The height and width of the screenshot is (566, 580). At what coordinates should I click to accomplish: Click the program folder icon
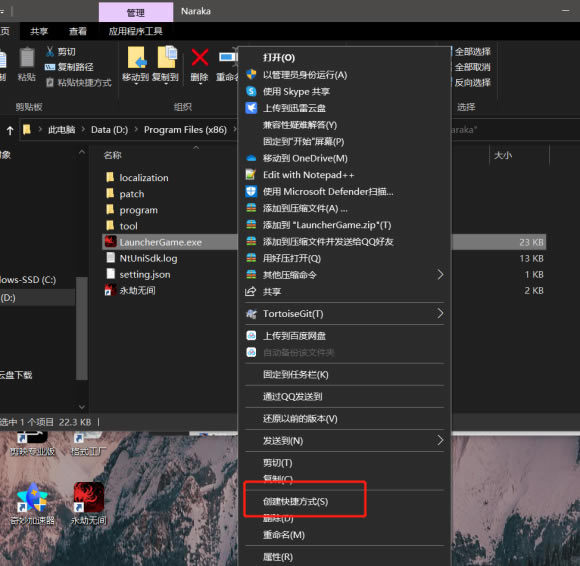(110, 210)
